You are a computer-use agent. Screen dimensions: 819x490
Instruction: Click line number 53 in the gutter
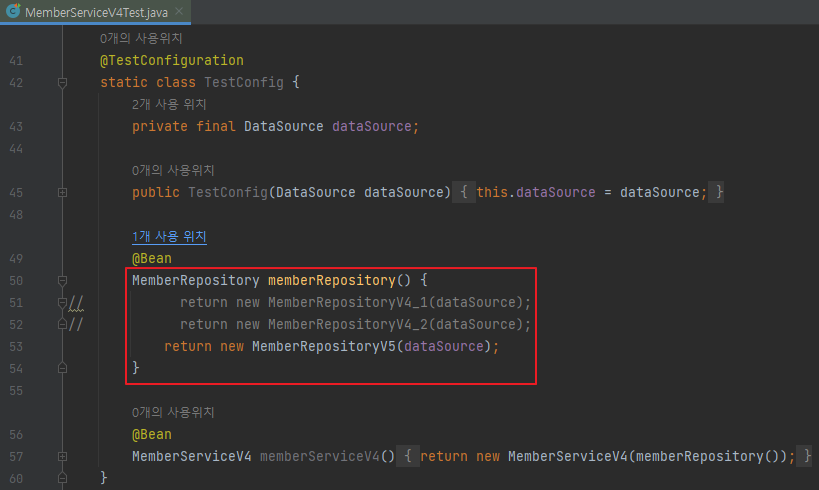tap(16, 347)
